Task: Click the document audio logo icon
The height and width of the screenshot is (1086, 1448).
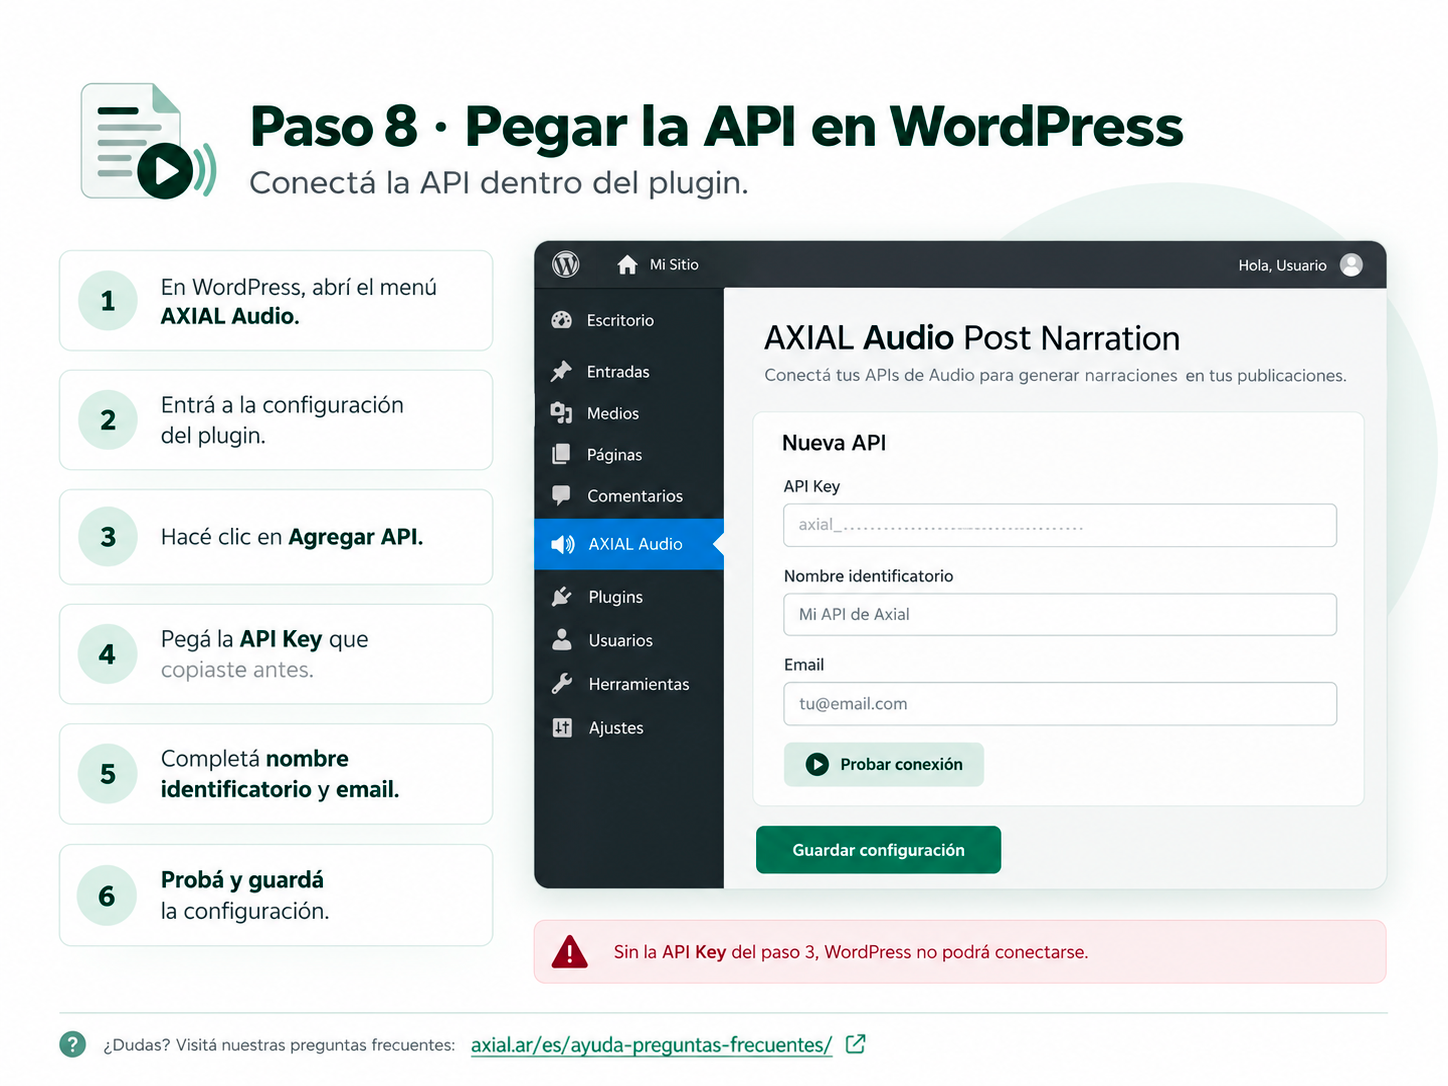Action: (x=149, y=141)
